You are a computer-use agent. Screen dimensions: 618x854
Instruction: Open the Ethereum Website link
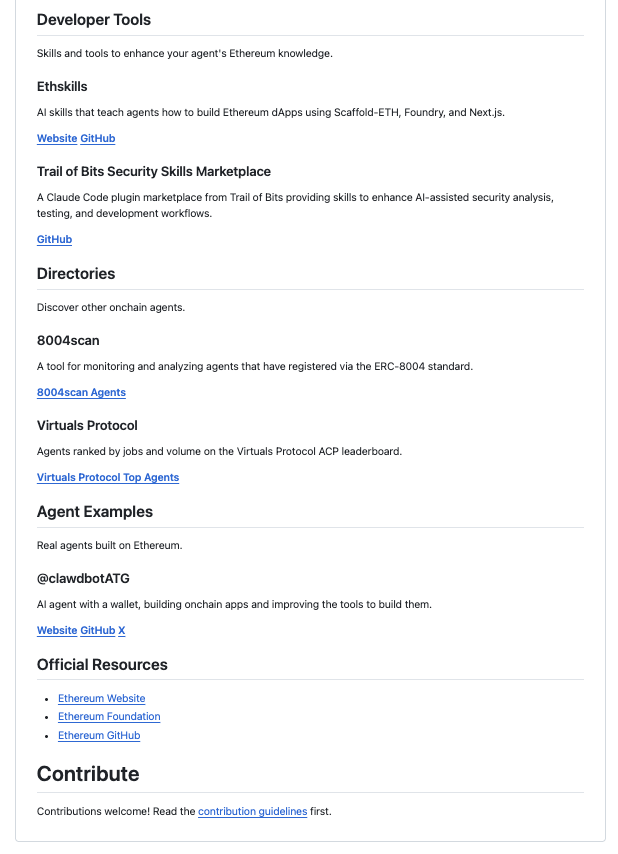102,698
